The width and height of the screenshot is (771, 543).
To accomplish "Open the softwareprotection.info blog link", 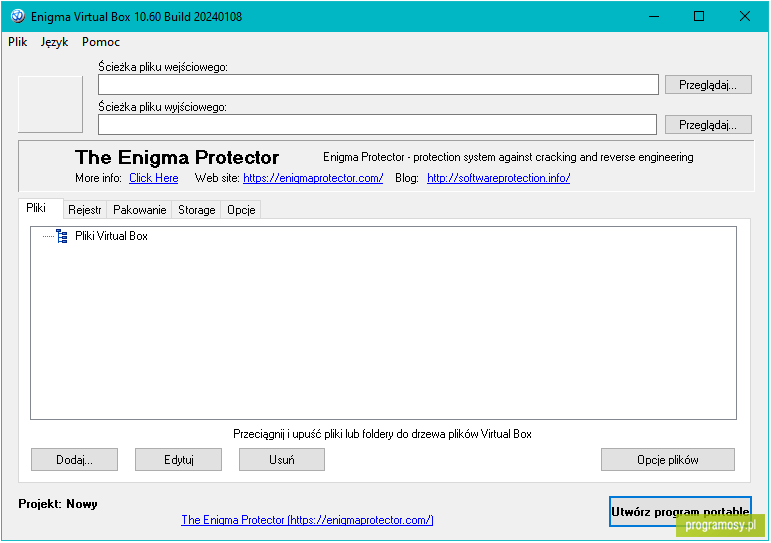I will [x=498, y=178].
